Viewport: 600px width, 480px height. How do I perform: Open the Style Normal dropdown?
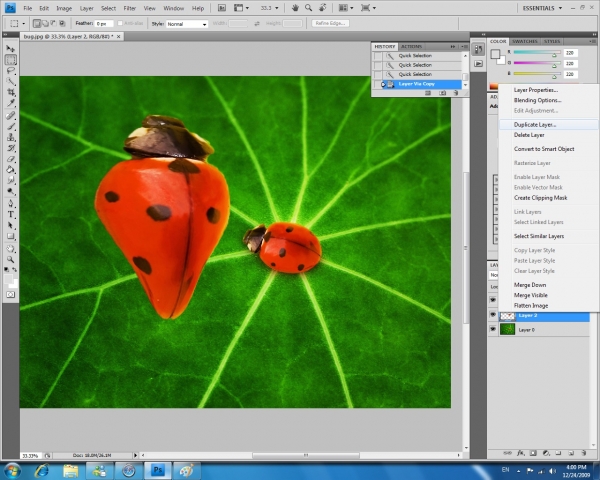[x=187, y=24]
